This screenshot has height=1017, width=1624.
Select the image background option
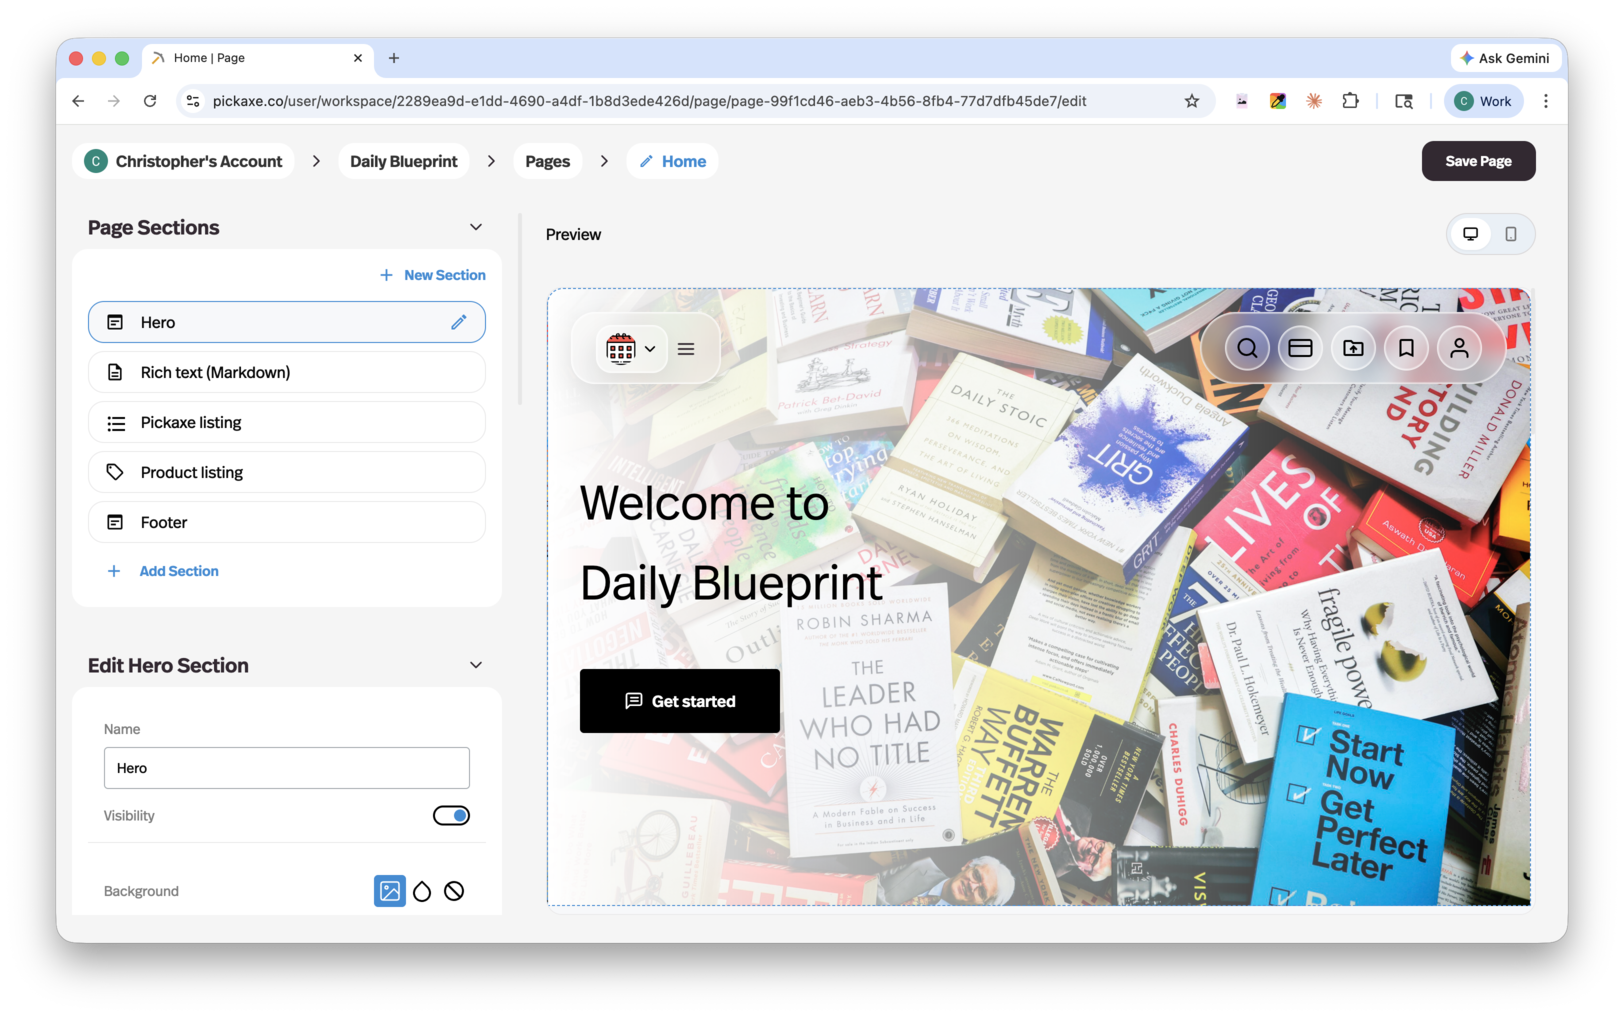click(389, 891)
